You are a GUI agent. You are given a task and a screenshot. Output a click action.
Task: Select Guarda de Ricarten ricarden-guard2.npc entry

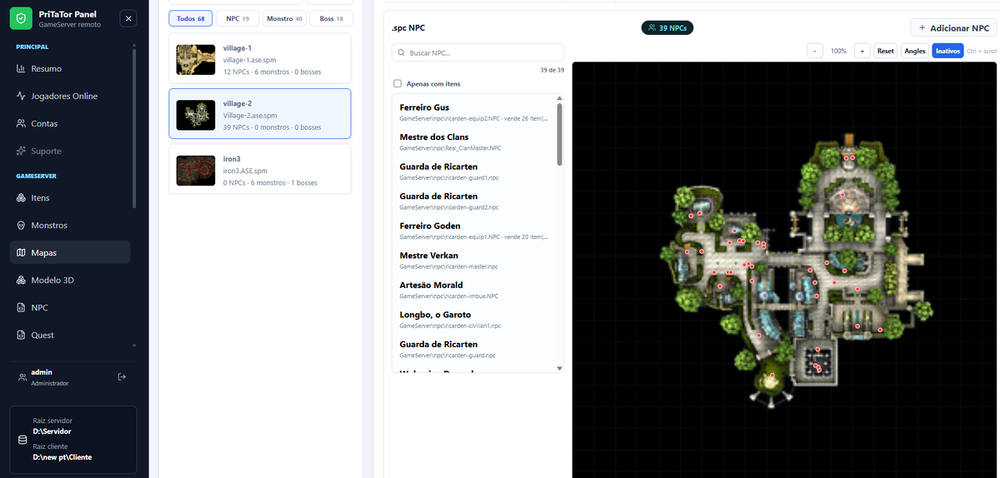[474, 201]
